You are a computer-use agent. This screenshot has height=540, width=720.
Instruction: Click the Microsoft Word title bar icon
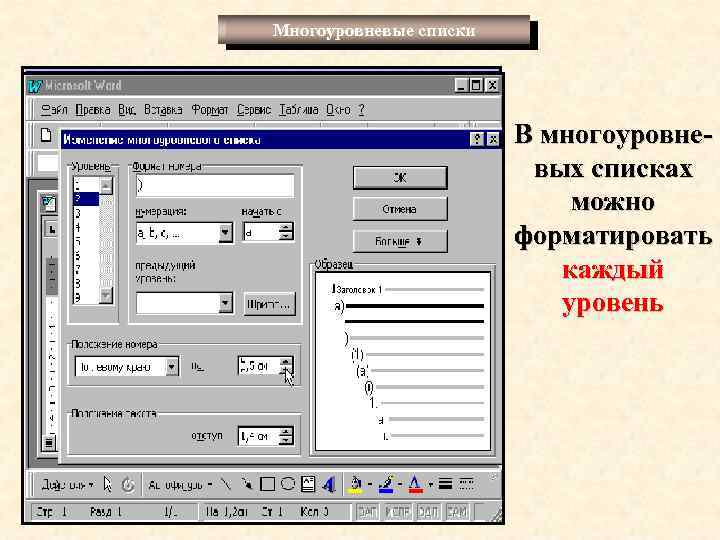(x=35, y=86)
